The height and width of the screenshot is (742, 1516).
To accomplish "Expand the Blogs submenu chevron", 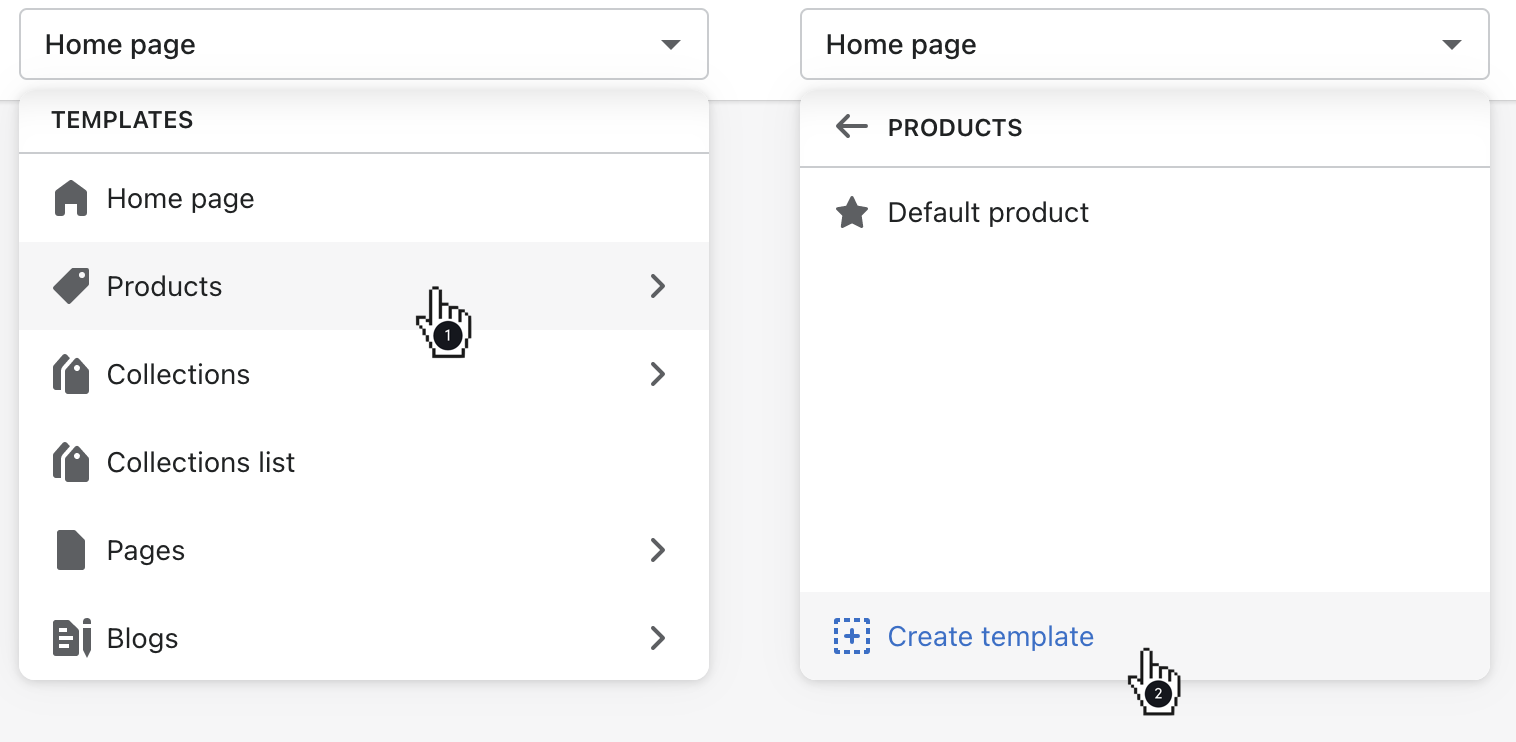I will pyautogui.click(x=657, y=638).
